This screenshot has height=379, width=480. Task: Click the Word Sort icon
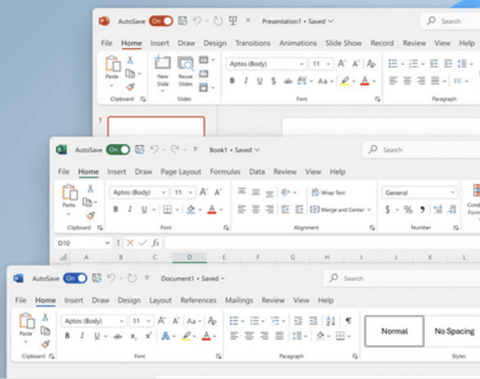(331, 321)
